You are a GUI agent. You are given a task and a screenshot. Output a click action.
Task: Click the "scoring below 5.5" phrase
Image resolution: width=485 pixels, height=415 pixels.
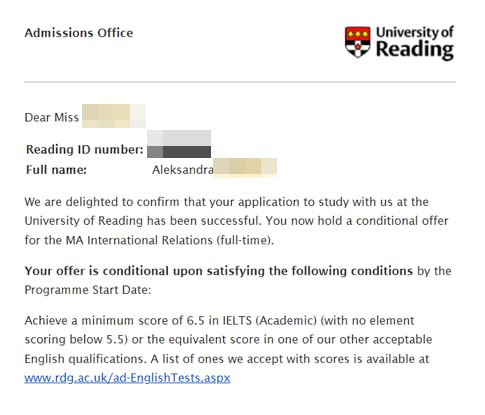coord(76,340)
